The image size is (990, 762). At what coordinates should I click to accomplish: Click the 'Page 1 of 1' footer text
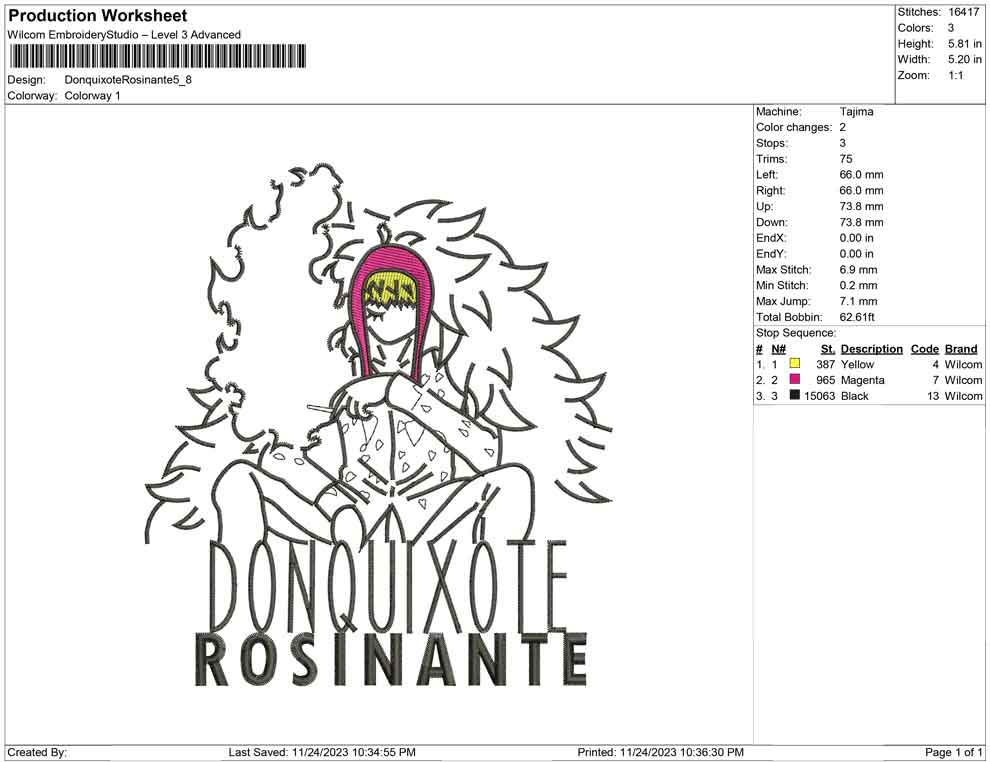click(x=954, y=752)
